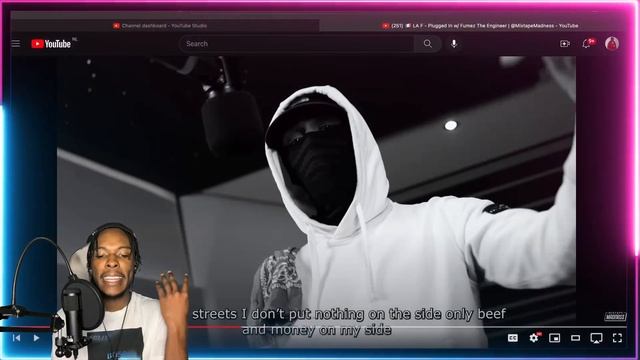Enter full screen mode
Screen dimensions: 640x360
[x=617, y=338]
